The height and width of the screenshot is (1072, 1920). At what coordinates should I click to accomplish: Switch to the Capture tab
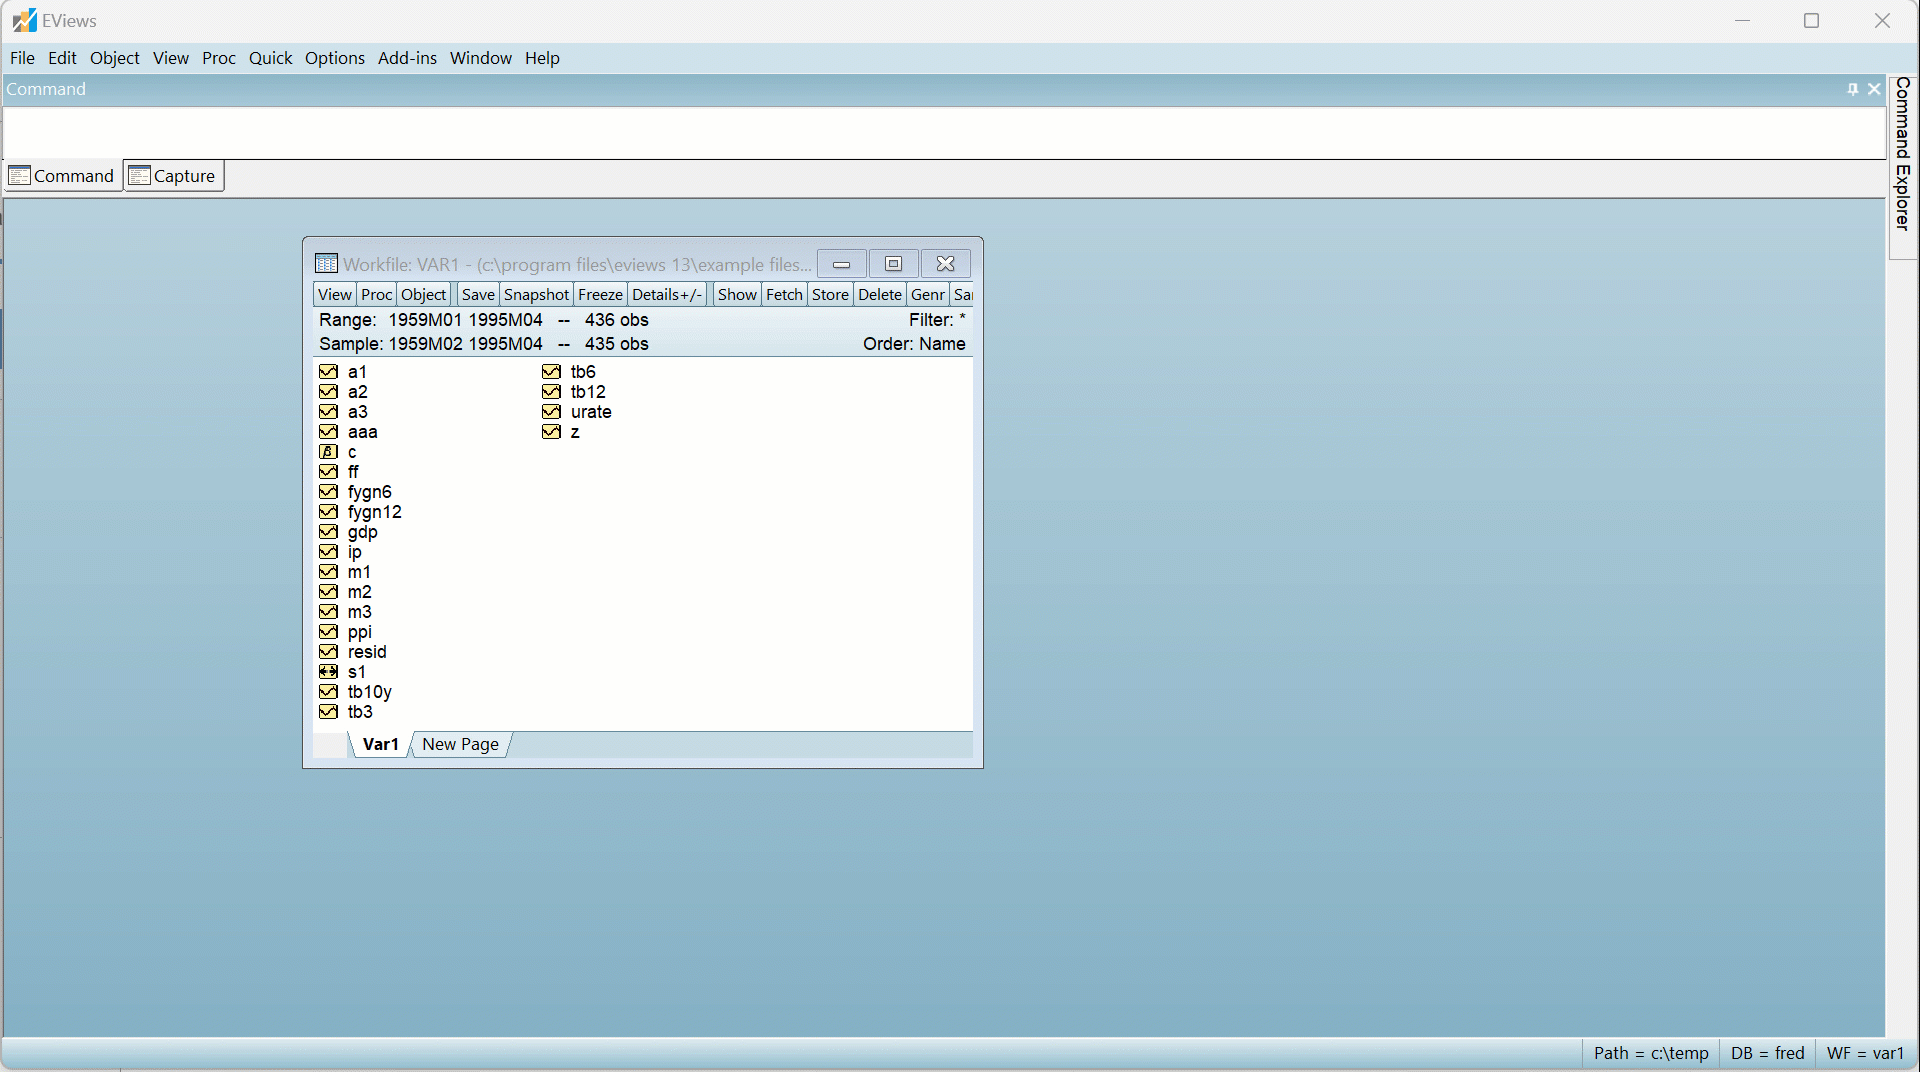174,176
